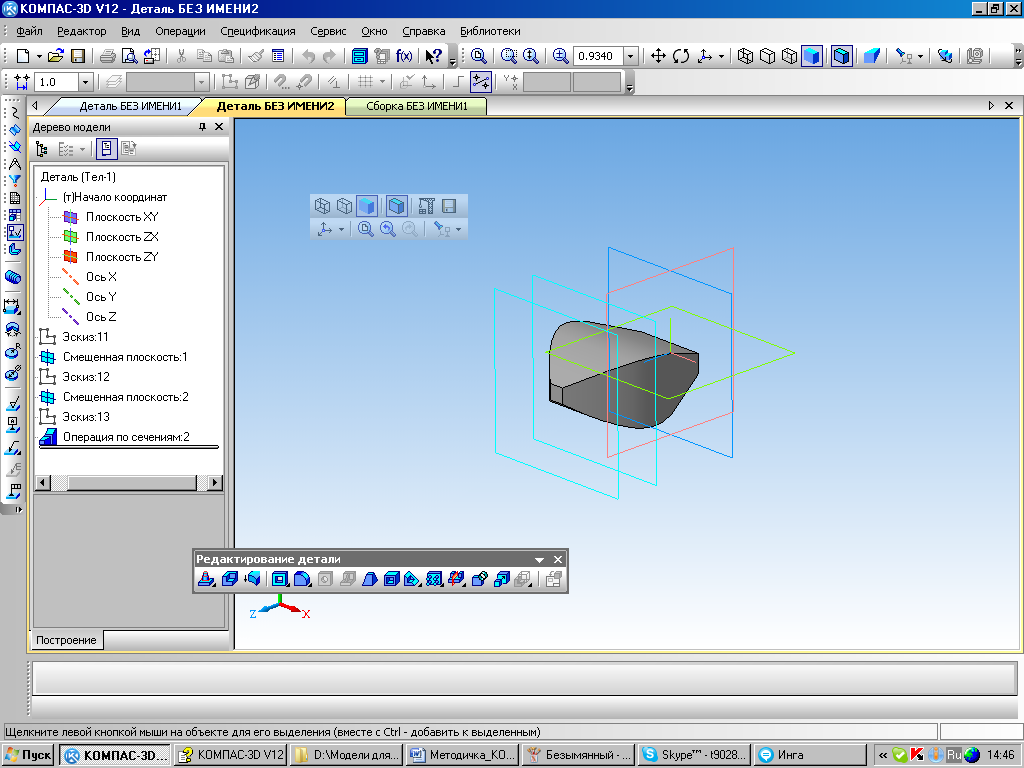This screenshot has height=768, width=1024.
Task: Select Плоскость ZX in model tree
Action: coord(122,236)
